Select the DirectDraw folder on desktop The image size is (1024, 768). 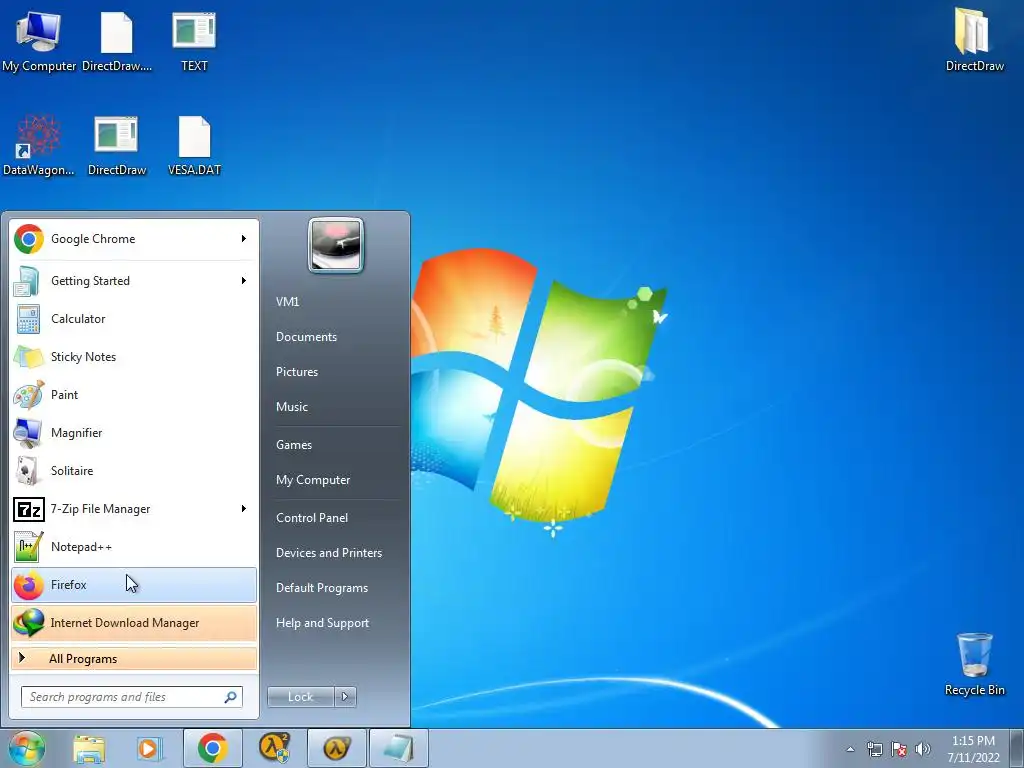coord(974,40)
